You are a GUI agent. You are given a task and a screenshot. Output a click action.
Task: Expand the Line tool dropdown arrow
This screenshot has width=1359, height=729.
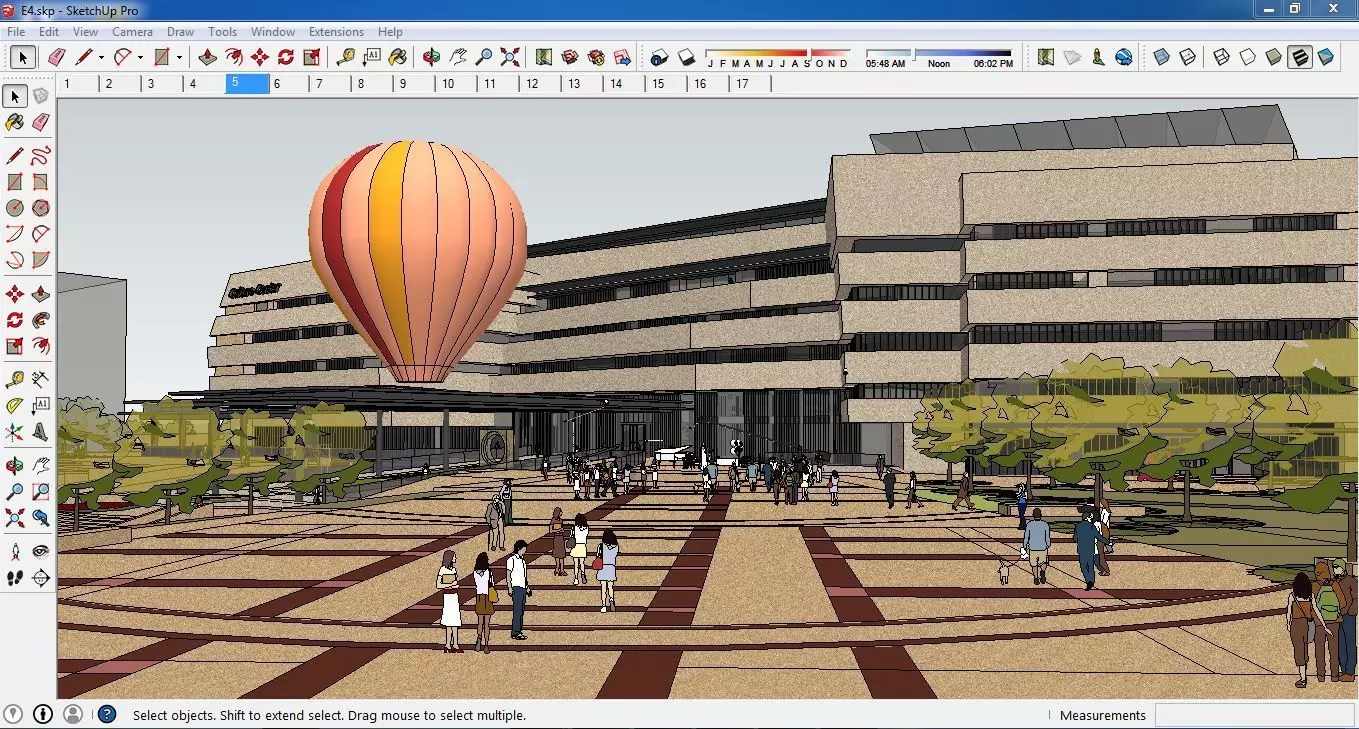point(101,58)
